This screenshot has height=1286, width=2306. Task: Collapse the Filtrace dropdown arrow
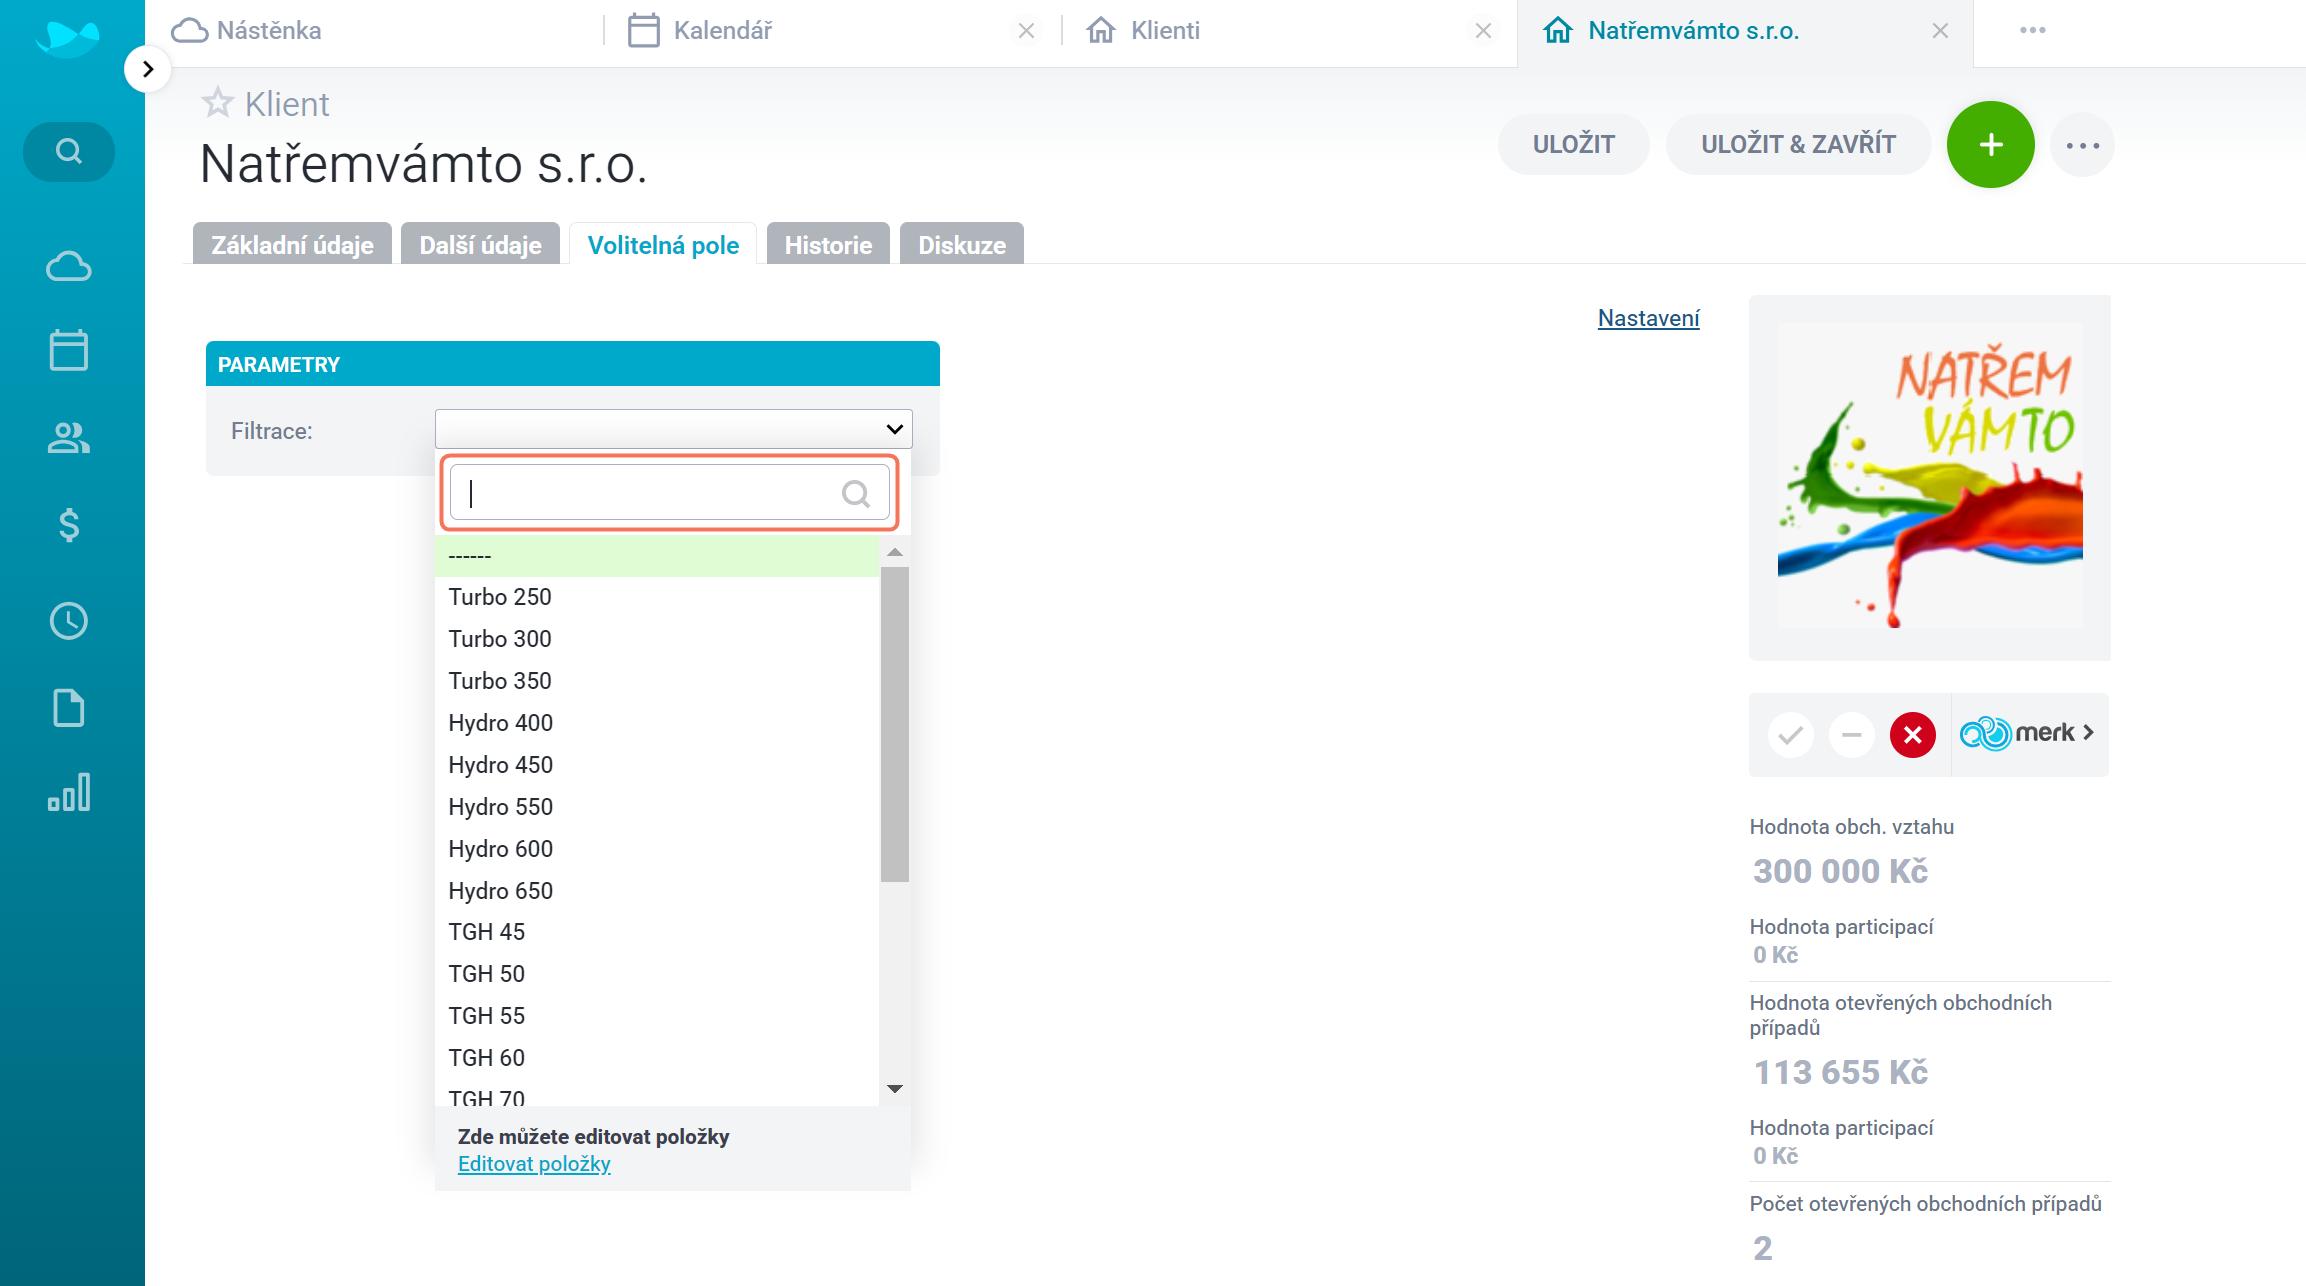pos(894,429)
